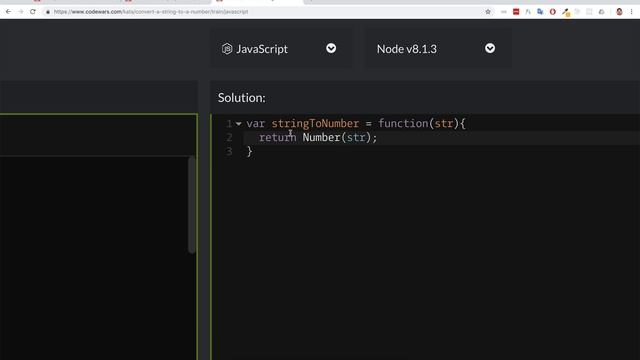Bookmark this page with the star icon
This screenshot has width=640, height=360.
click(x=488, y=12)
